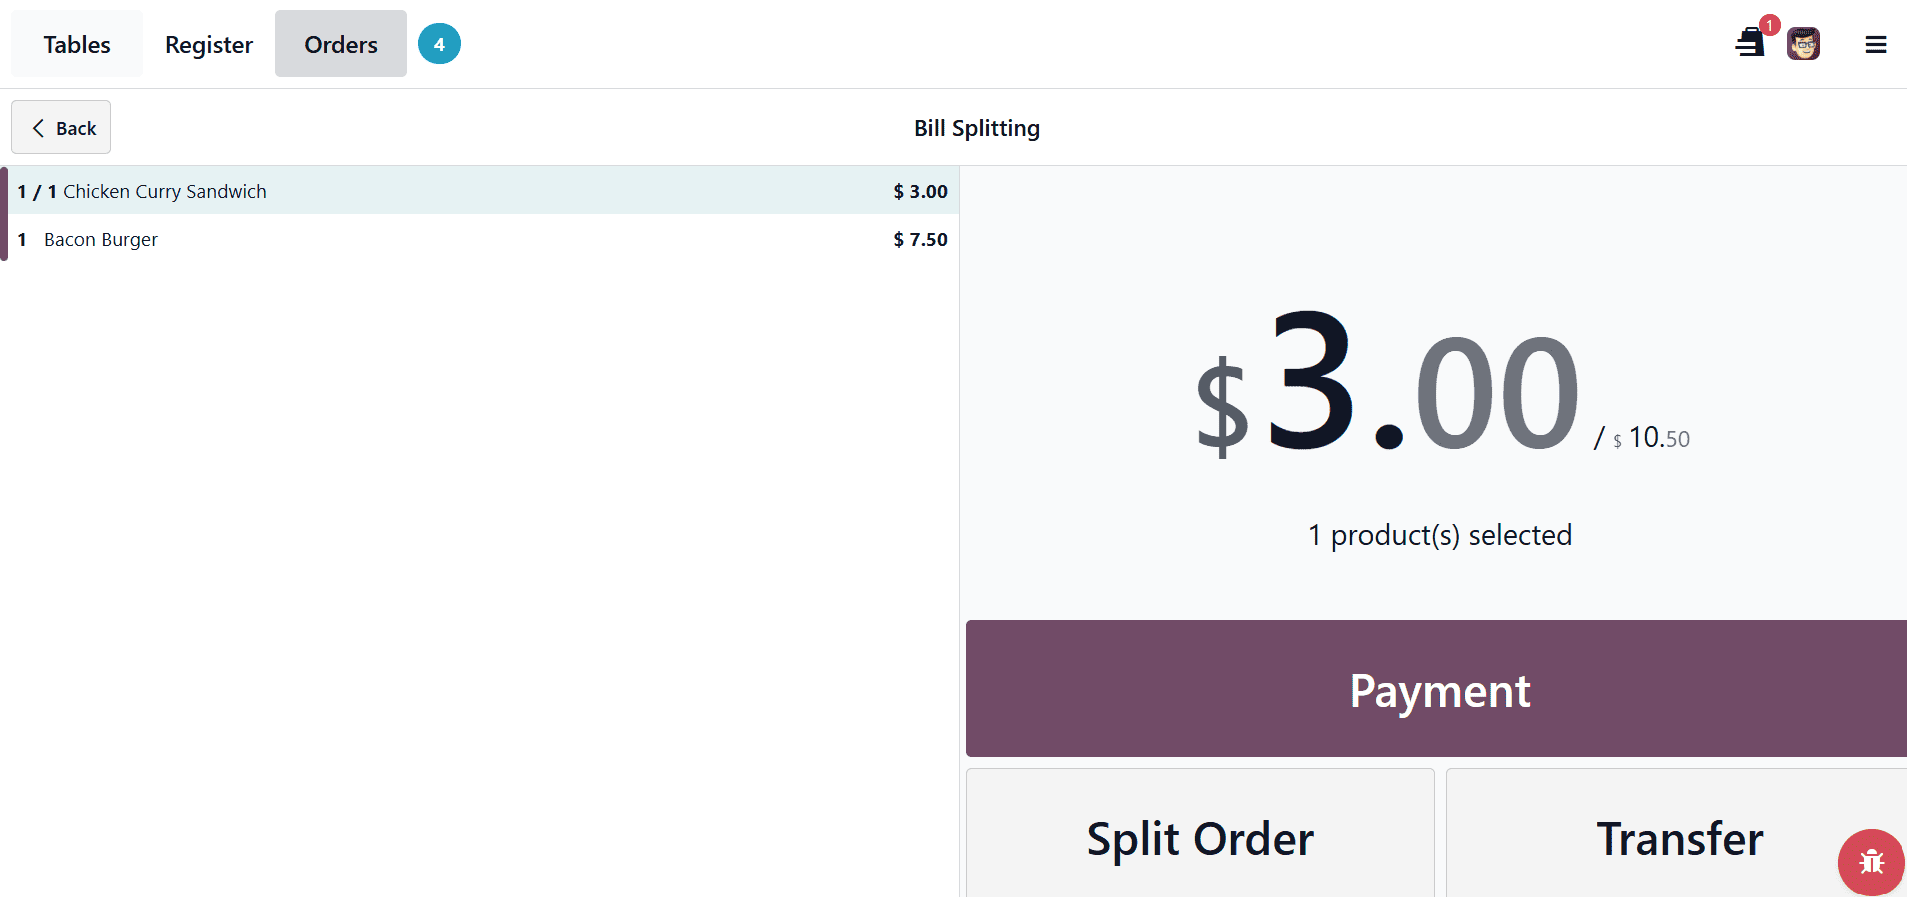
Task: Click the Bill Splitting title
Action: (977, 128)
